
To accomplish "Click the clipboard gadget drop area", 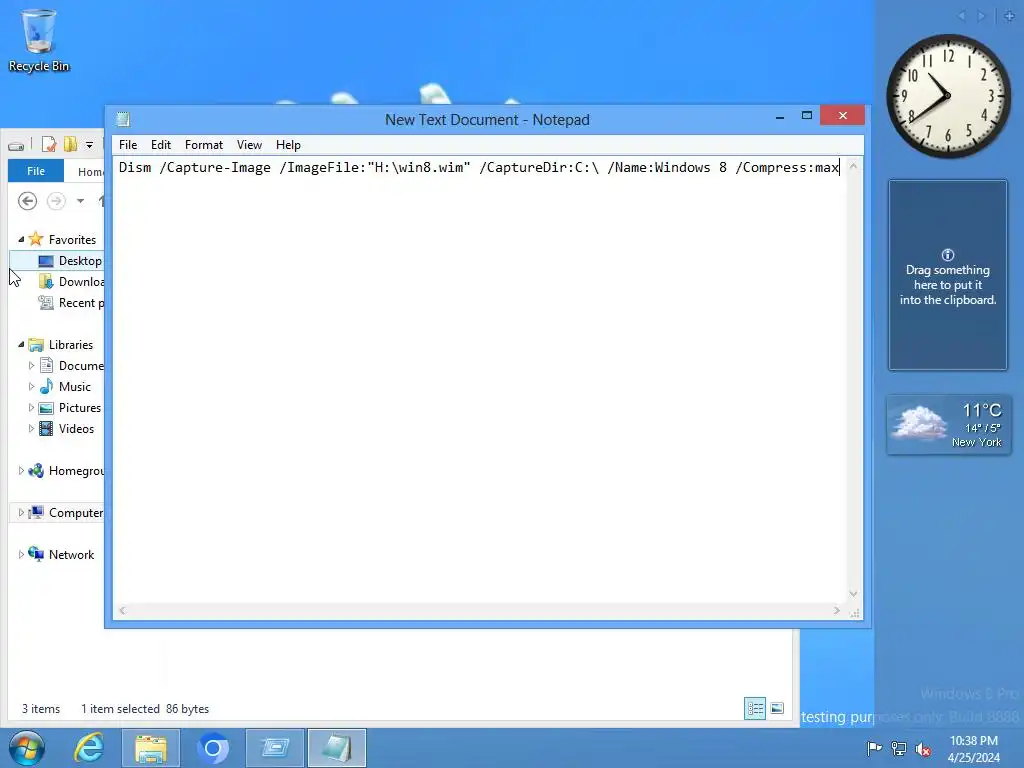I will (x=948, y=275).
